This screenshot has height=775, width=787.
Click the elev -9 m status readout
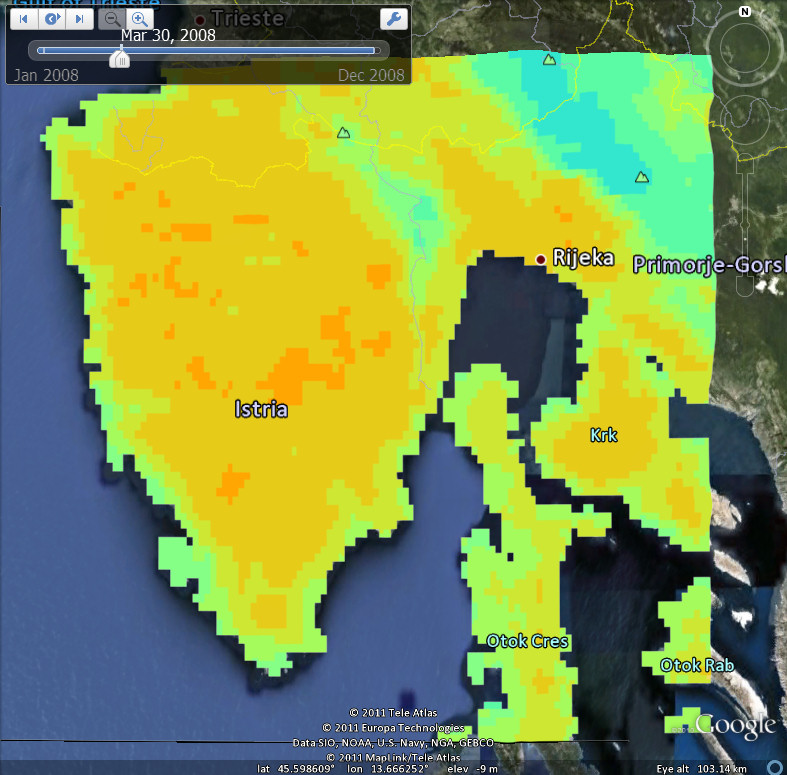472,769
